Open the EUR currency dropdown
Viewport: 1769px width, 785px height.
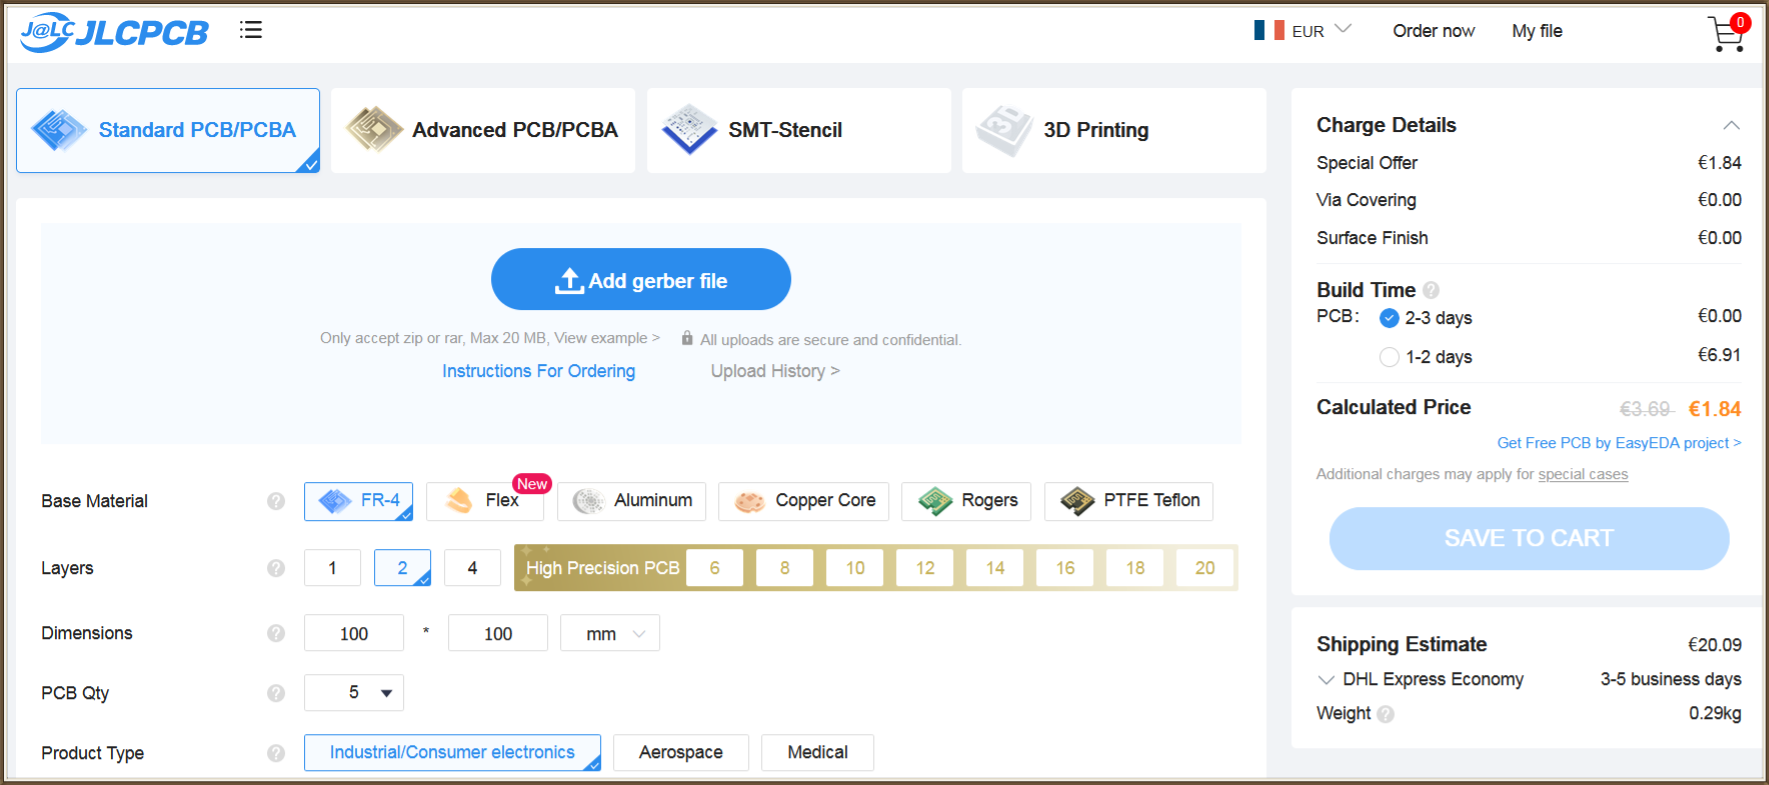tap(1303, 31)
